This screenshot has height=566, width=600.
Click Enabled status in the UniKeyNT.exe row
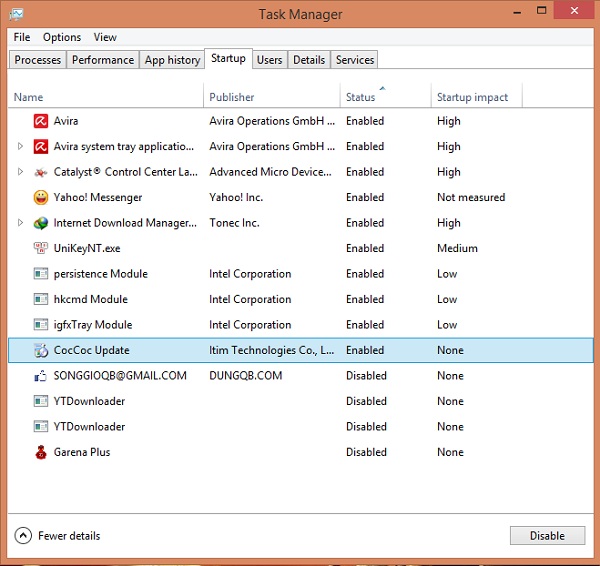tap(365, 248)
